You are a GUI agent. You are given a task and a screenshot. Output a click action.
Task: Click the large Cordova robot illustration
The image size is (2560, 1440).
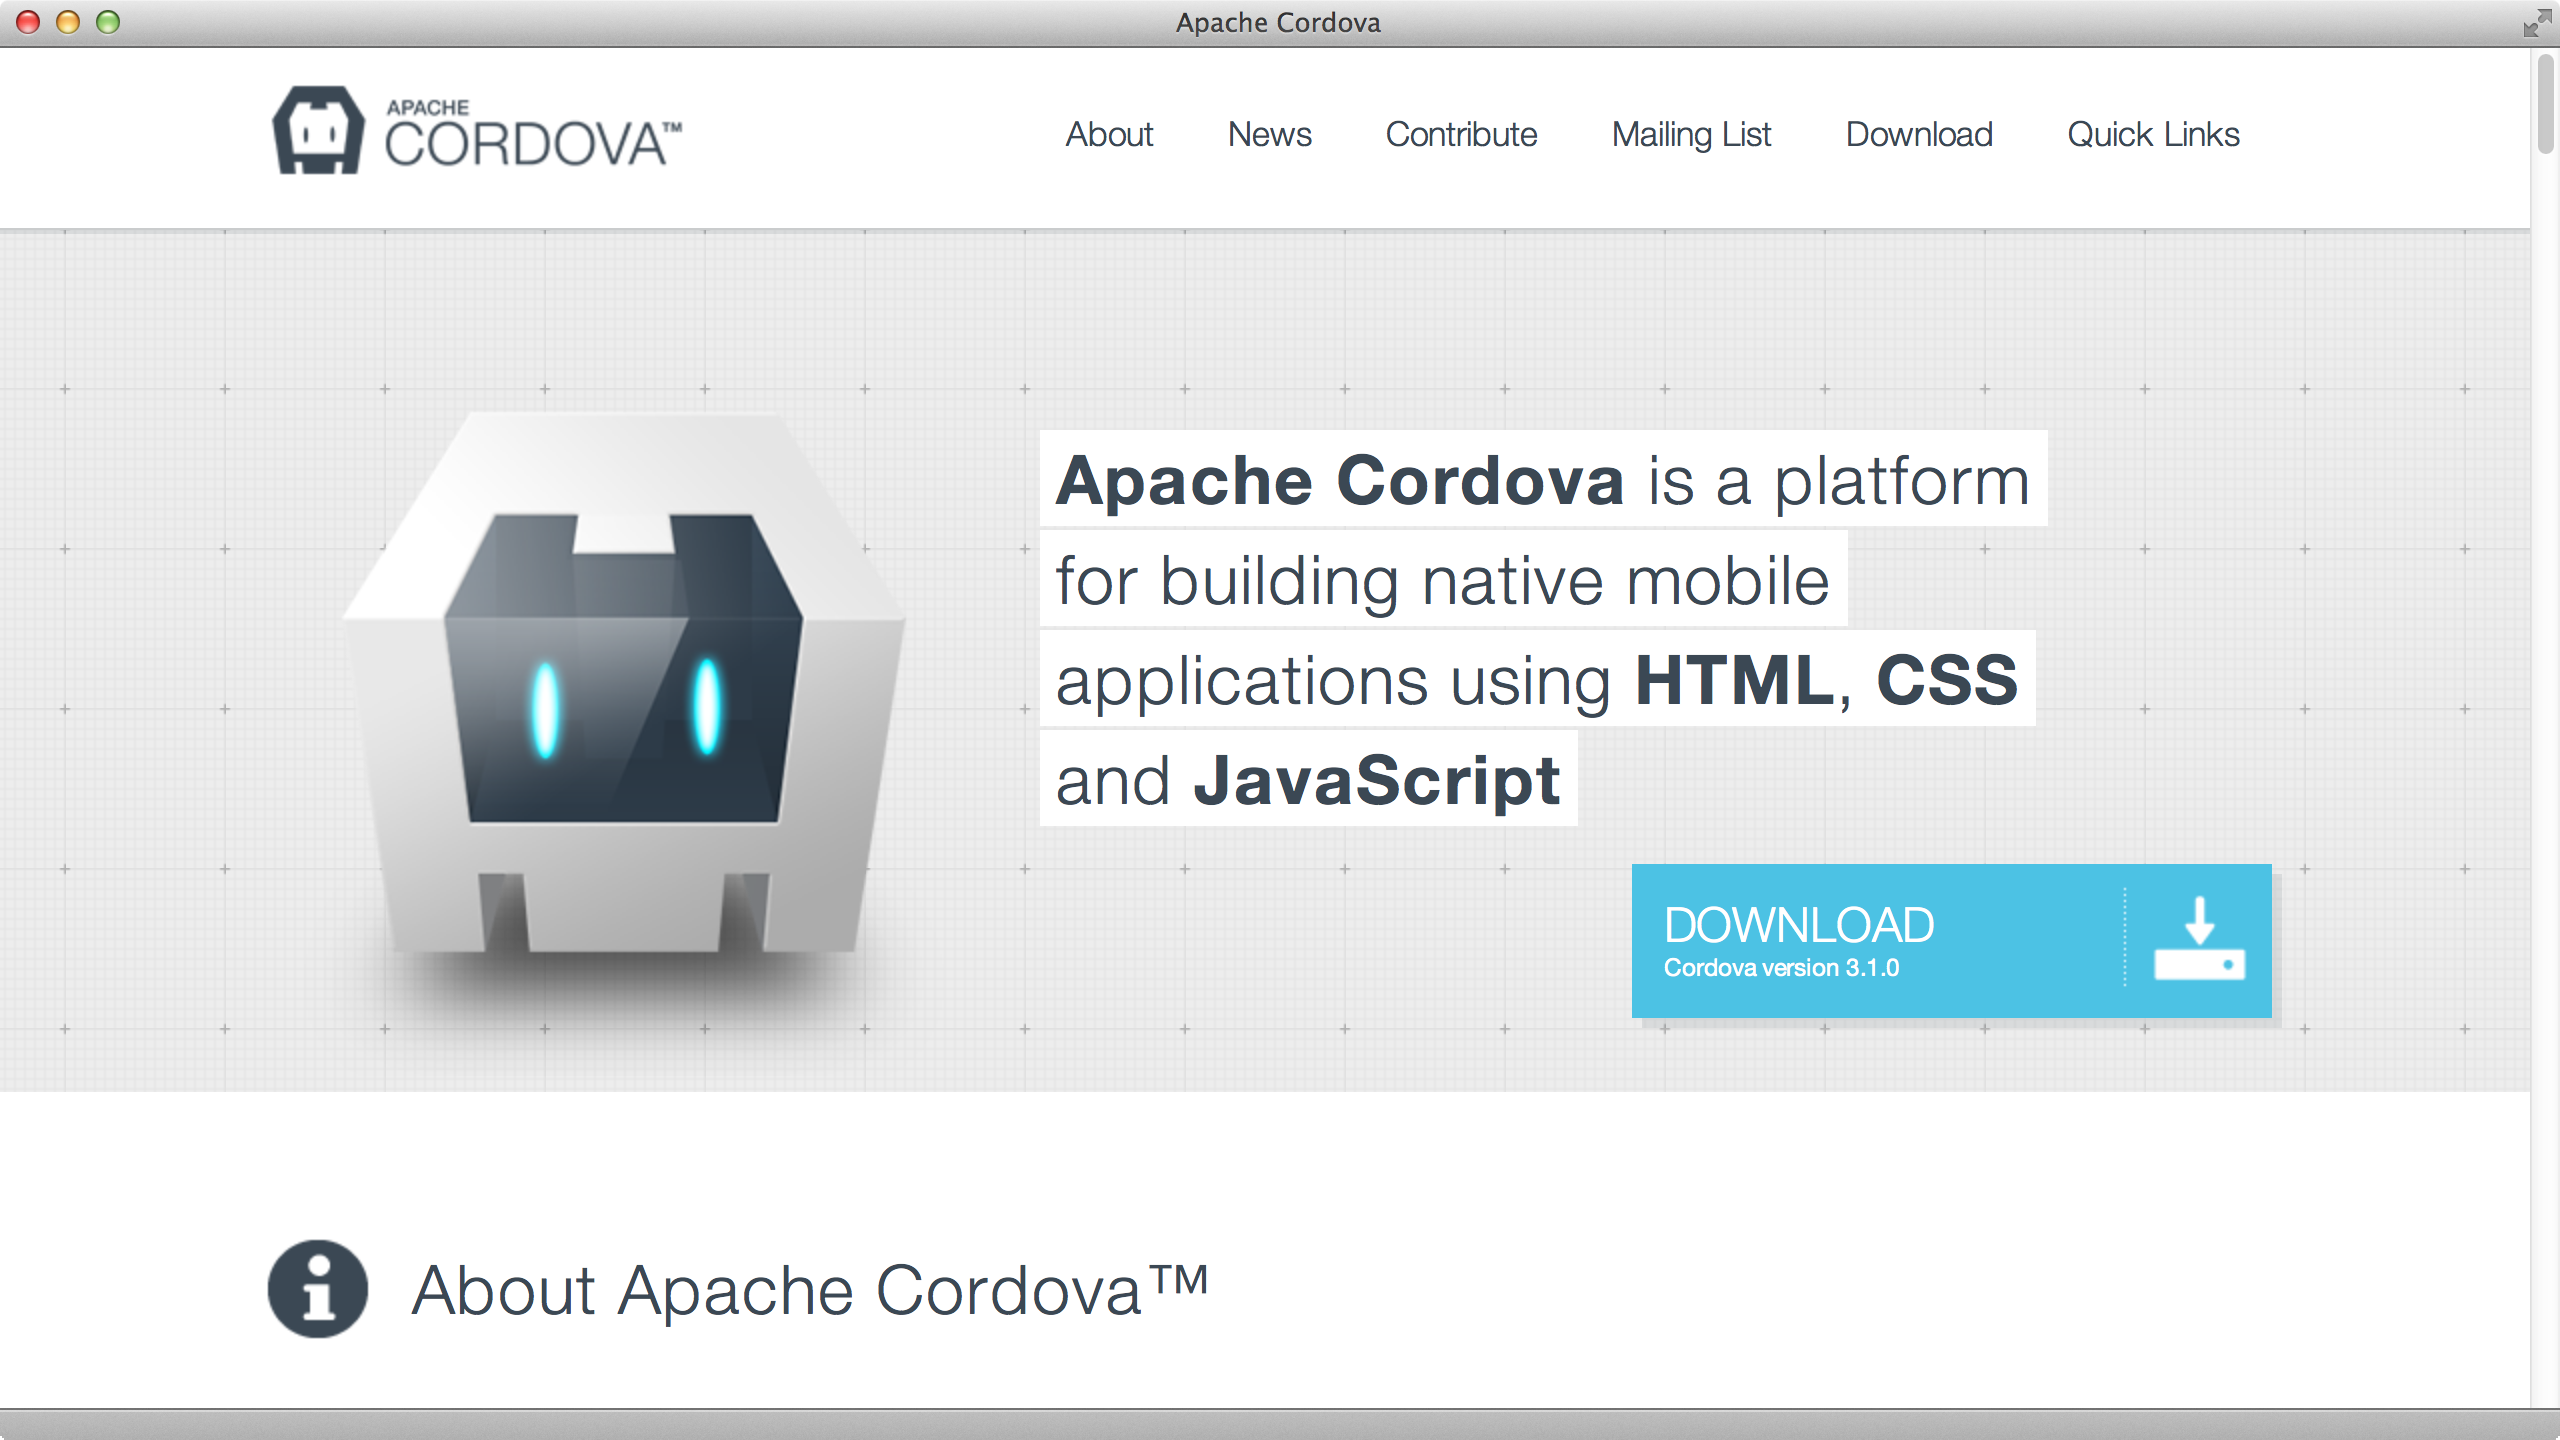point(624,690)
